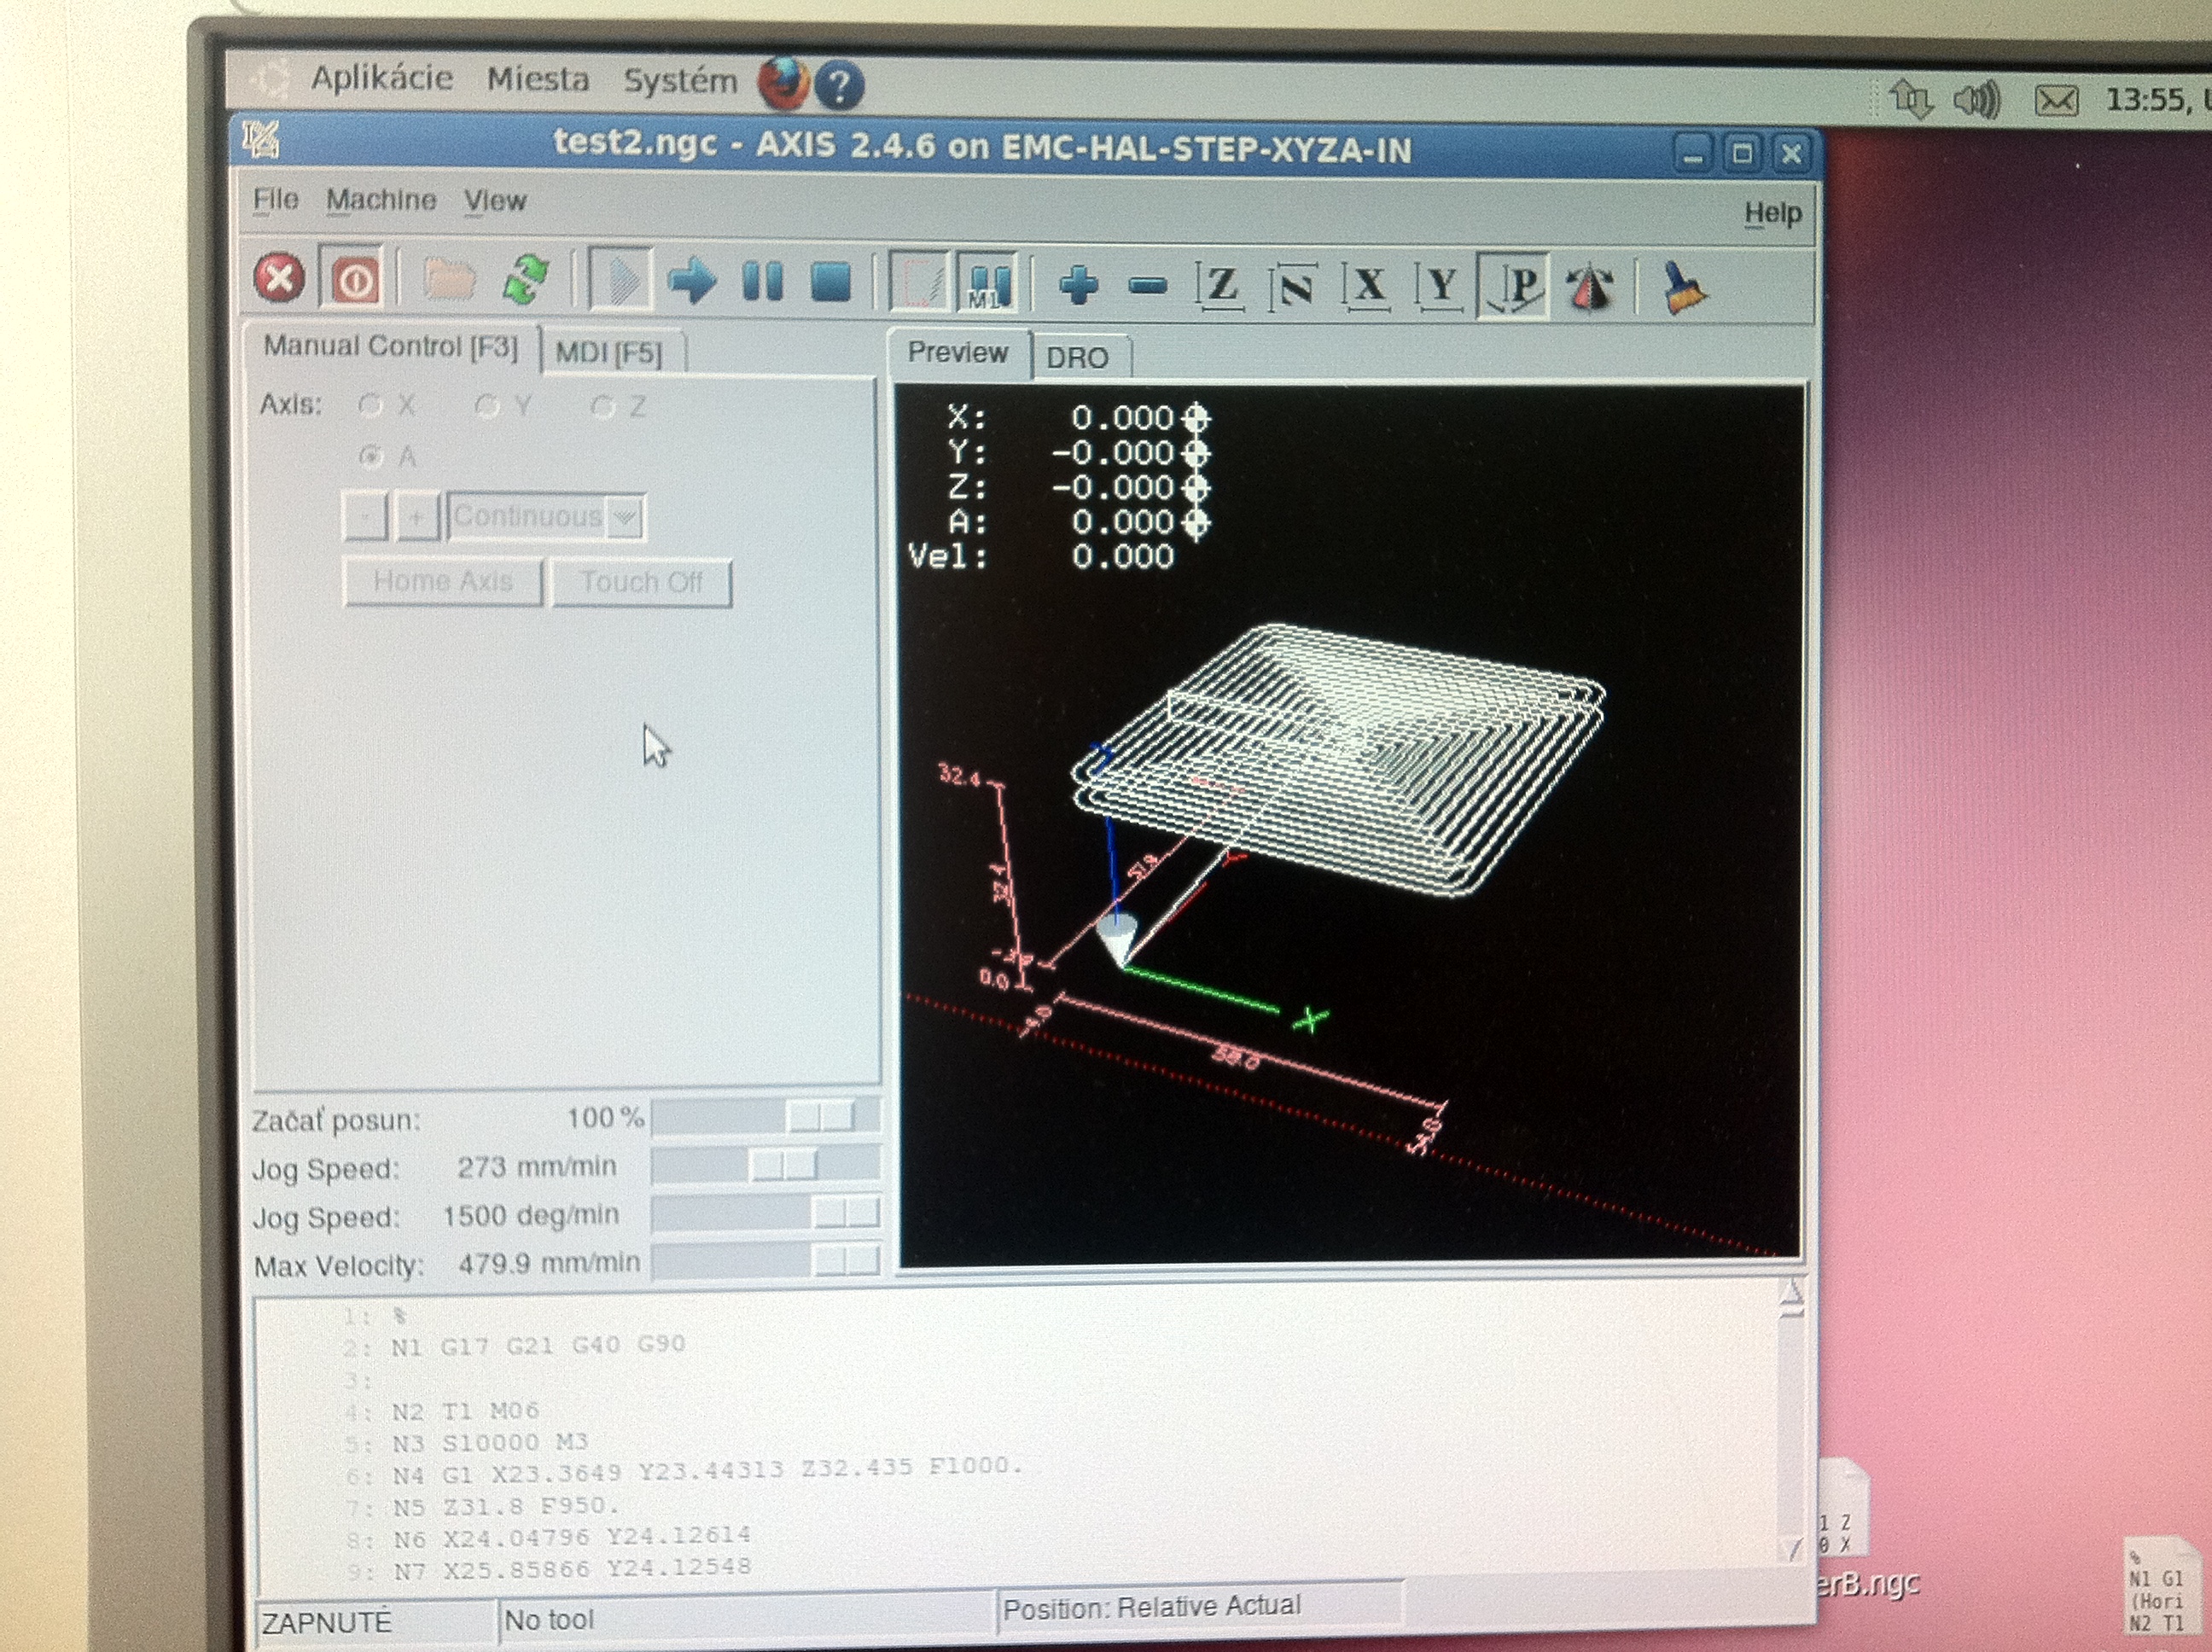Click the blue Step arrow icon

[692, 280]
